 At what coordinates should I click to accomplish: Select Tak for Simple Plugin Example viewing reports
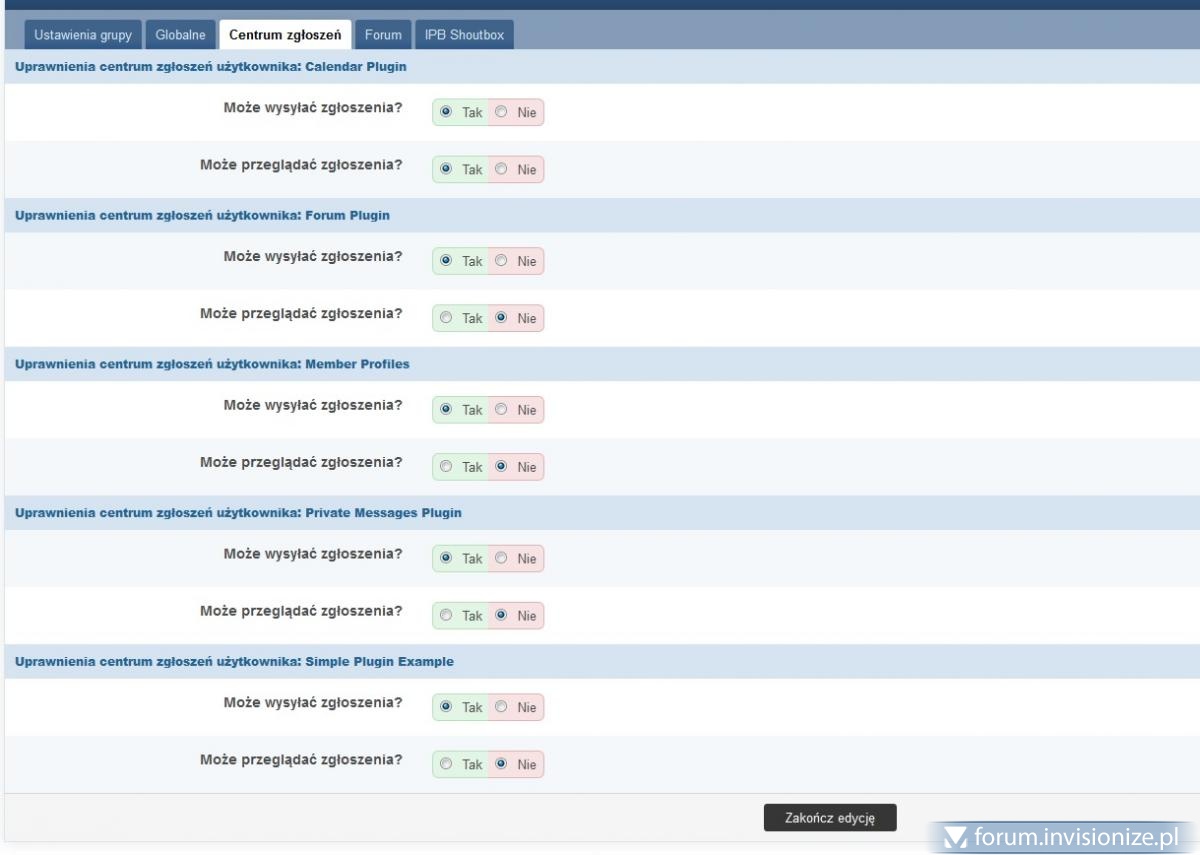tap(446, 765)
